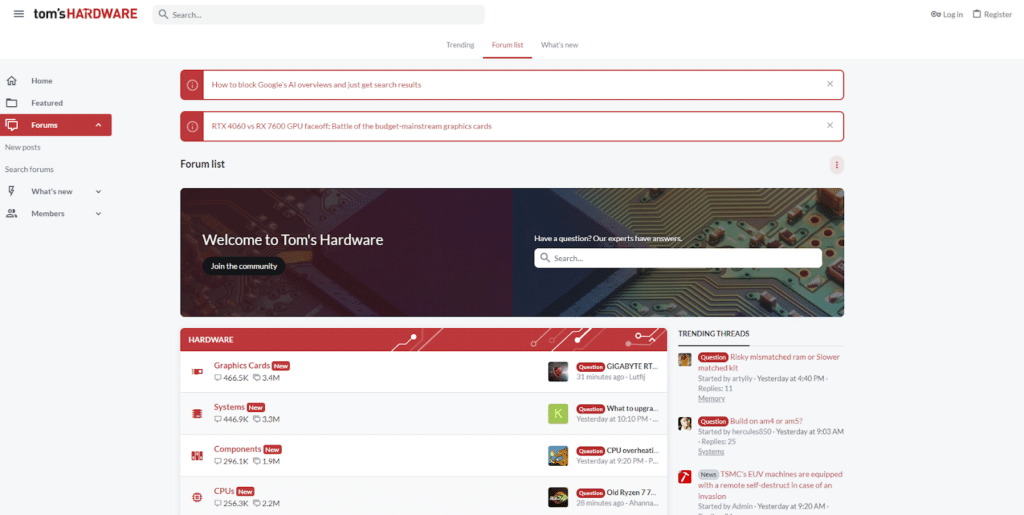
Task: Open New posts in sidebar
Action: coord(23,148)
